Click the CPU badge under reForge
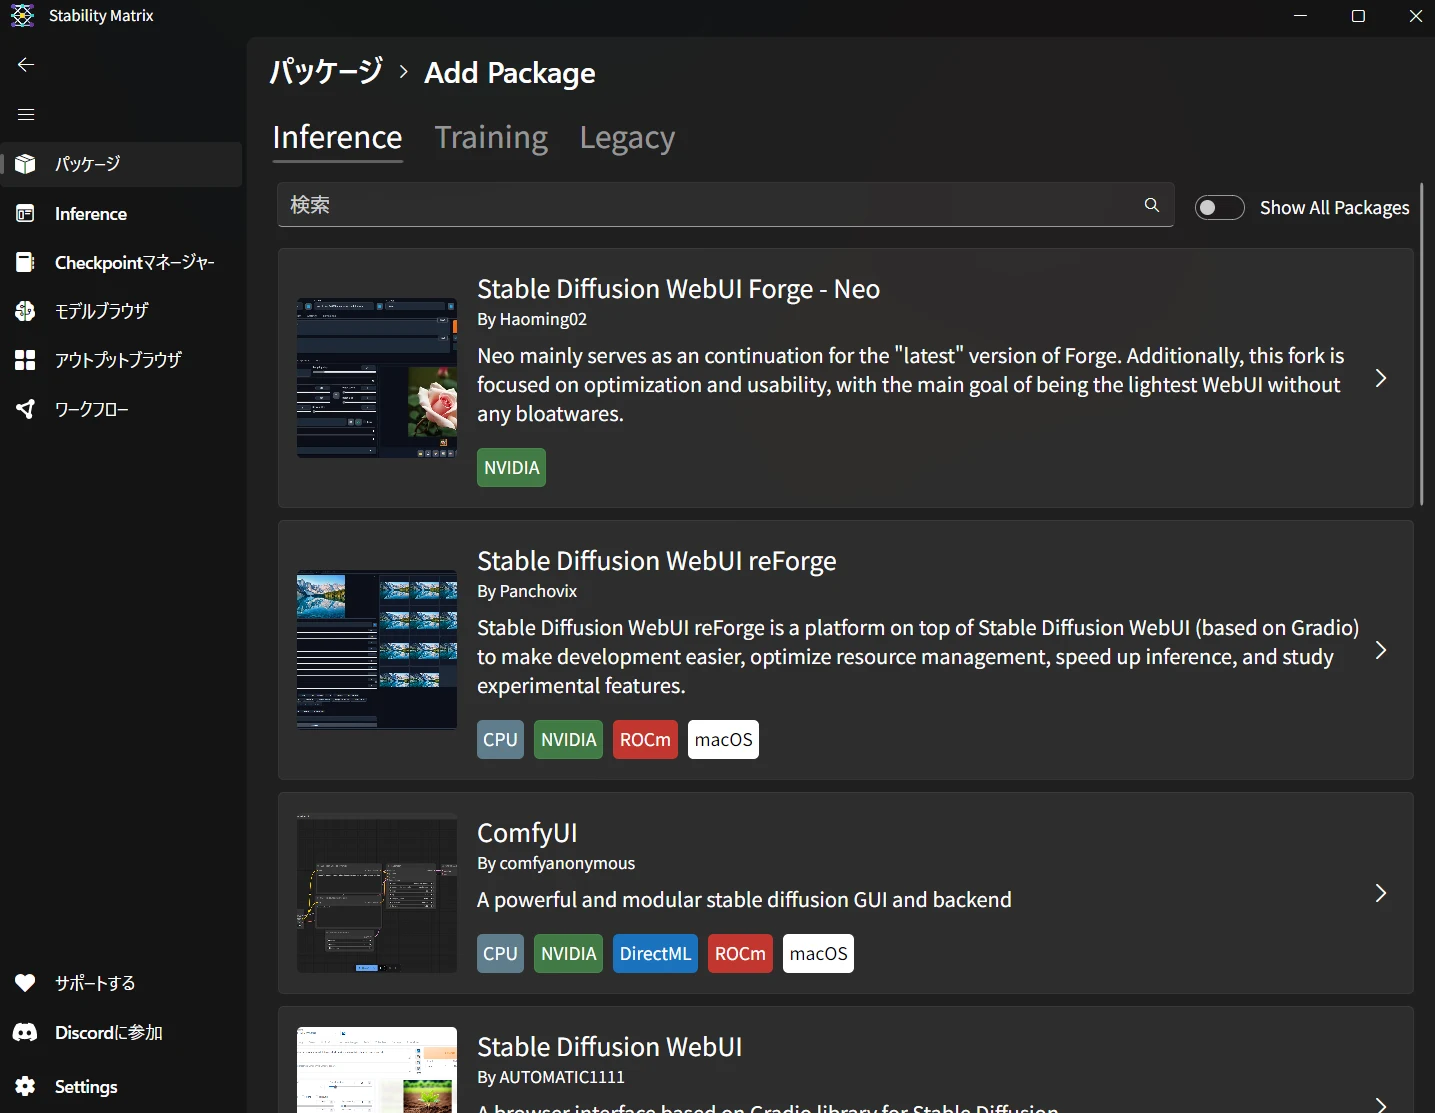The height and width of the screenshot is (1113, 1435). point(500,740)
